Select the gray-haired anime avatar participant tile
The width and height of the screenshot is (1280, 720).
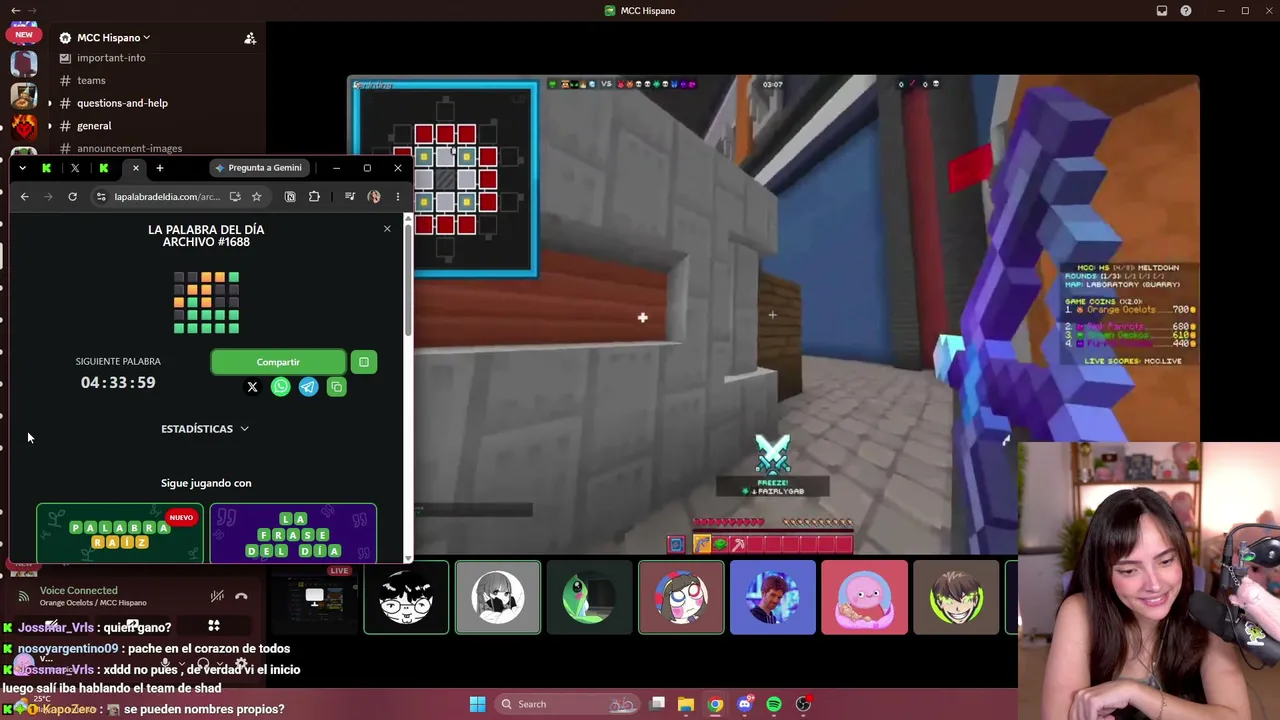click(x=498, y=598)
